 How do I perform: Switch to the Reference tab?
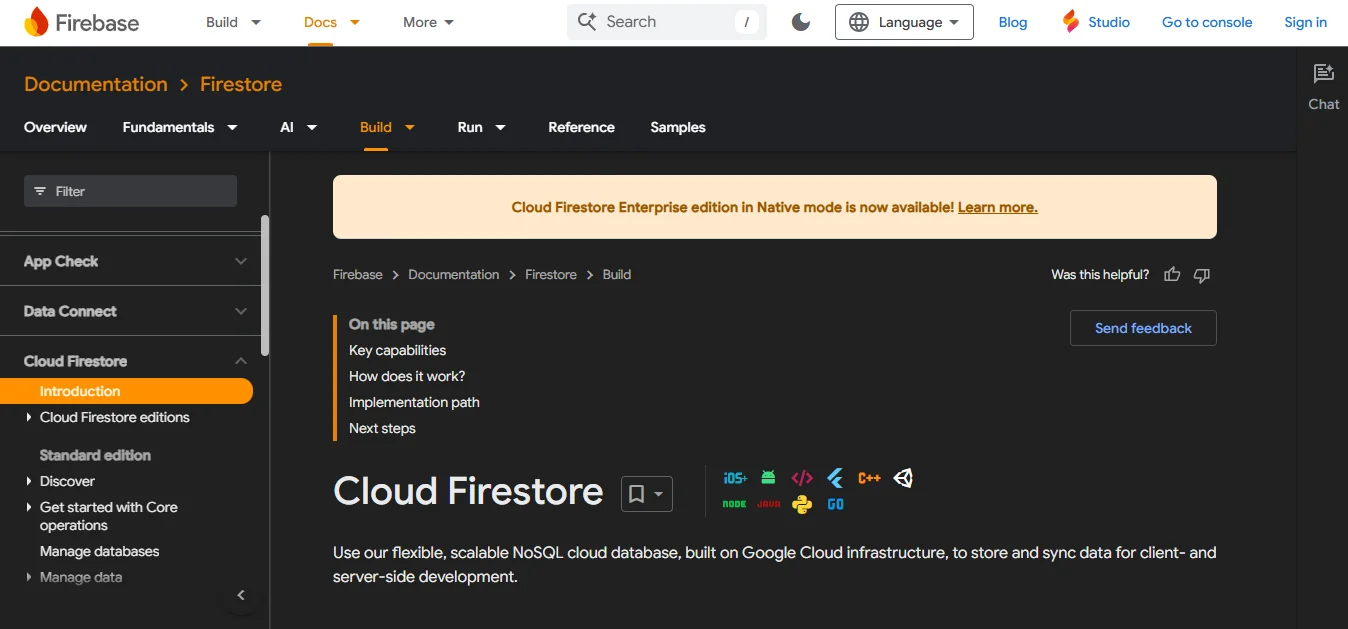click(x=581, y=127)
